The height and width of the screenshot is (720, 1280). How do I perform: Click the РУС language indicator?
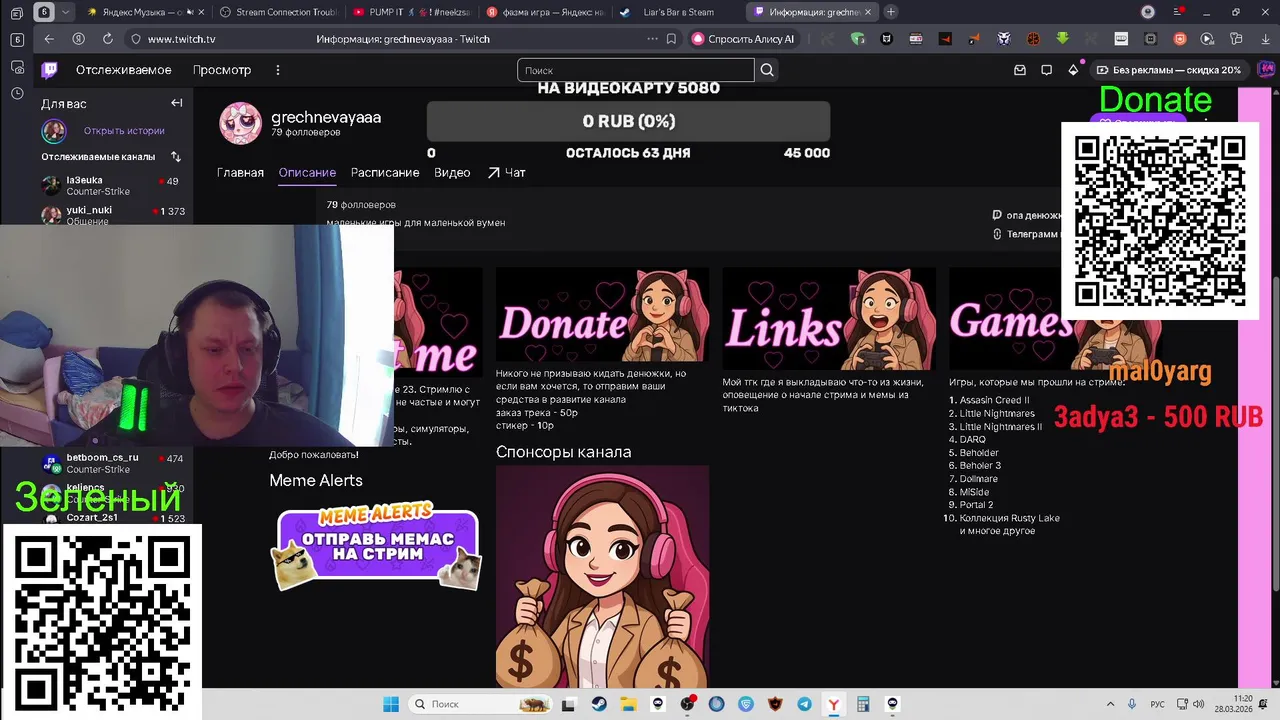(x=1157, y=704)
